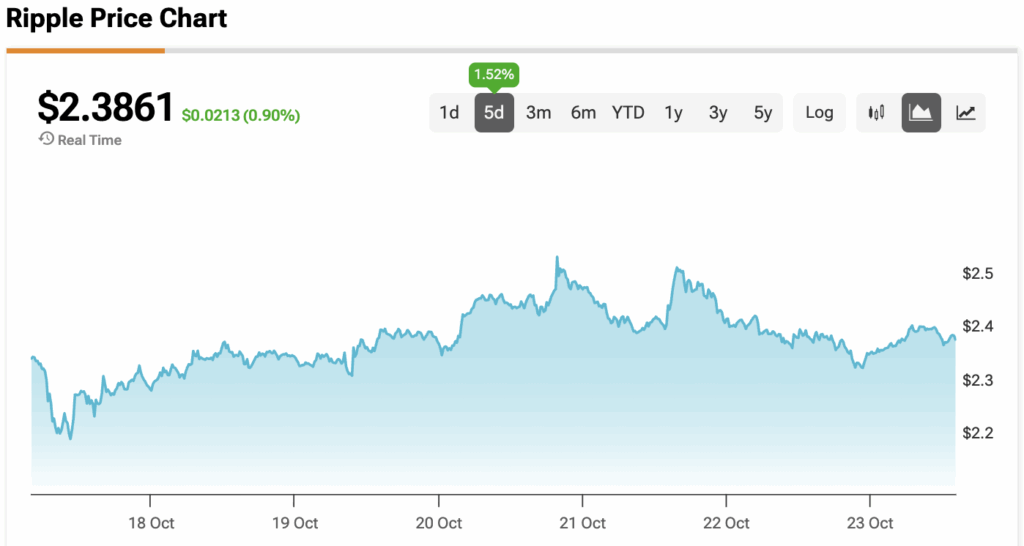Click the $2.3861 current price
Image resolution: width=1024 pixels, height=546 pixels.
point(106,108)
